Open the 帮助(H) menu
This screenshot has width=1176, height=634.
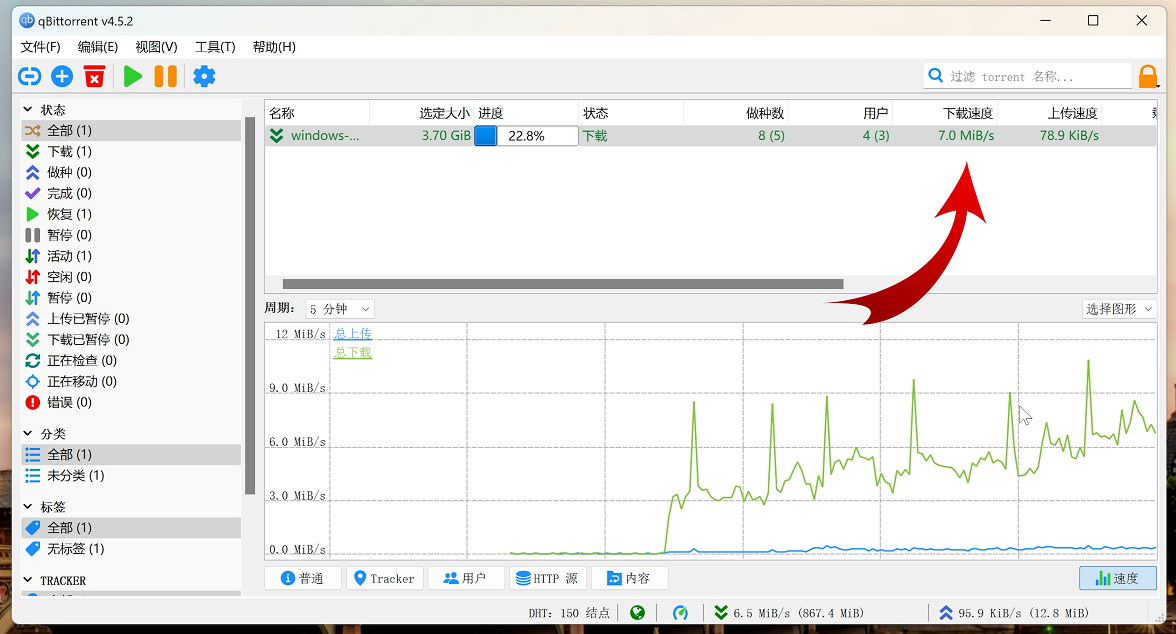click(x=274, y=47)
